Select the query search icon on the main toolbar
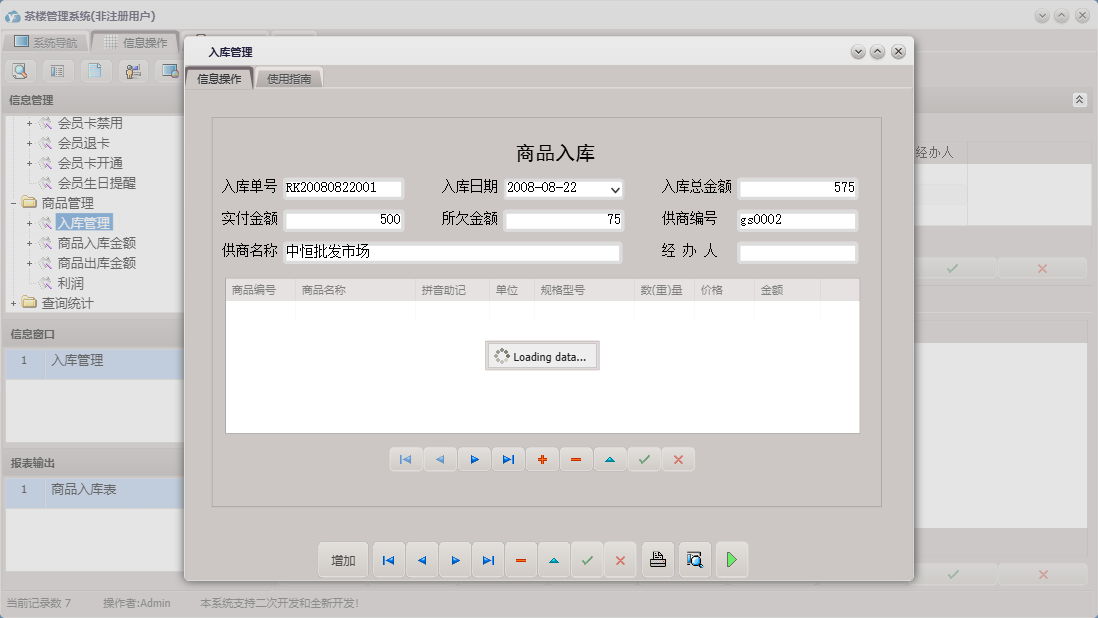This screenshot has height=618, width=1098. coord(20,71)
